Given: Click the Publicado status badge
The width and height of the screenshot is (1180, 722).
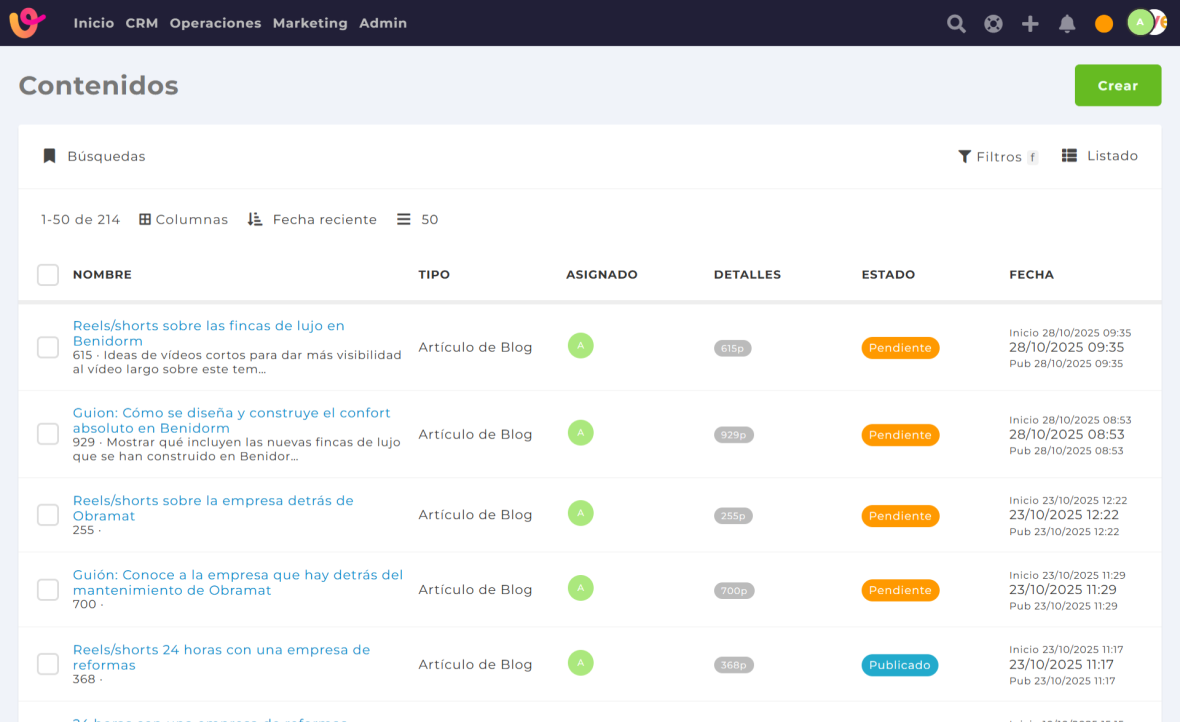Looking at the screenshot, I should [899, 665].
